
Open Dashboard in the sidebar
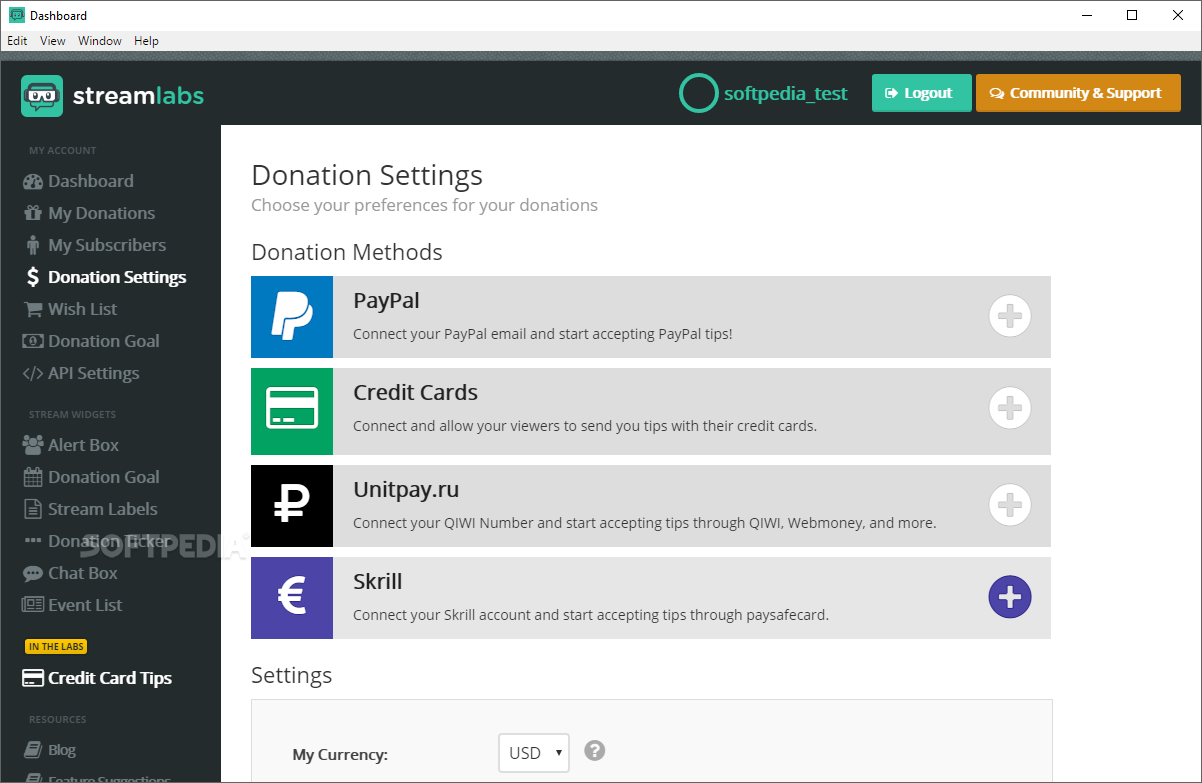78,181
